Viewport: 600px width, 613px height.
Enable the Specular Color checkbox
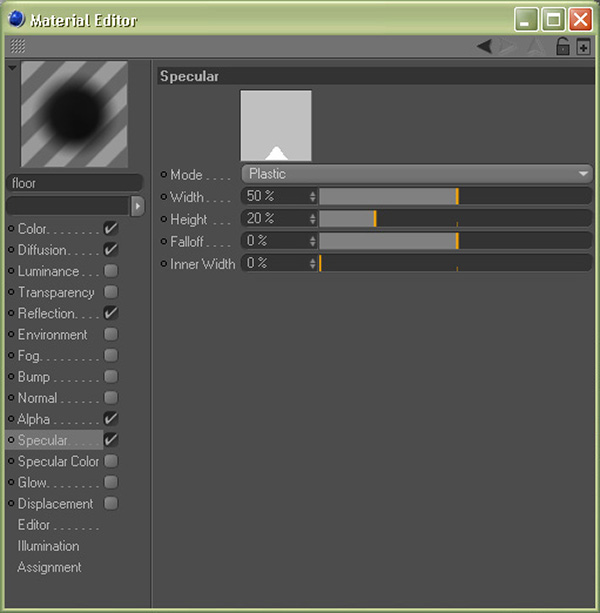coord(111,461)
